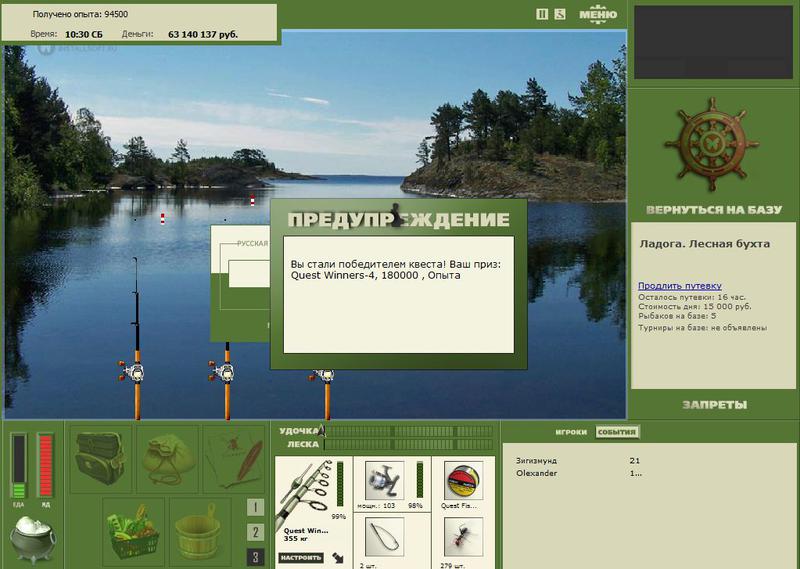The width and height of the screenshot is (800, 569).
Task: Click the location title Ладога. Лесная бухта
Action: click(x=705, y=244)
